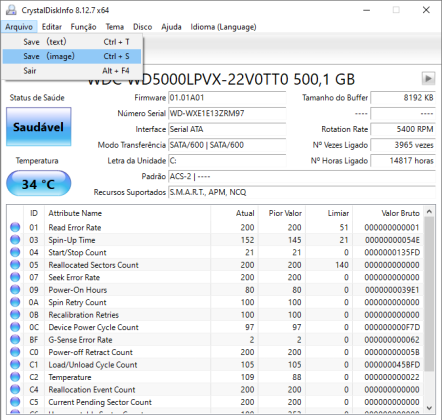Click status orb for Reallocation Event Count

click(15, 389)
